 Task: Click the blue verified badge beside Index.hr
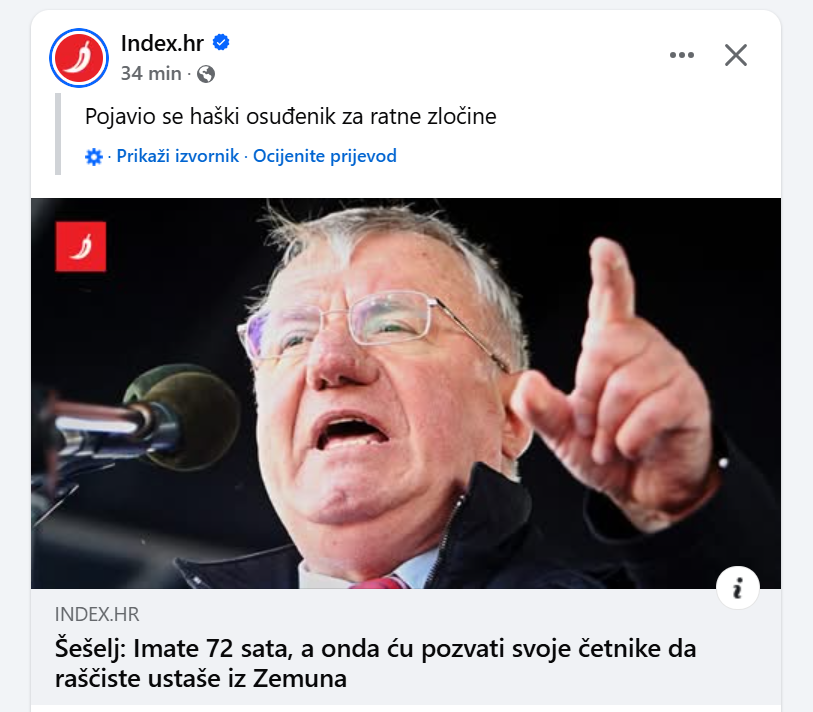pos(221,43)
